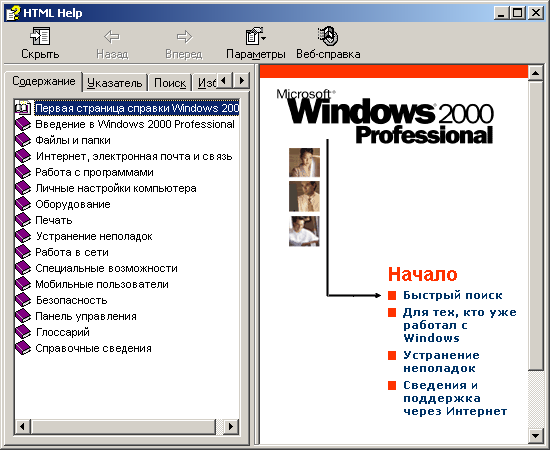This screenshot has height=450, width=550.
Task: Click the book icon beside Специальные возможности
Action: point(23,268)
